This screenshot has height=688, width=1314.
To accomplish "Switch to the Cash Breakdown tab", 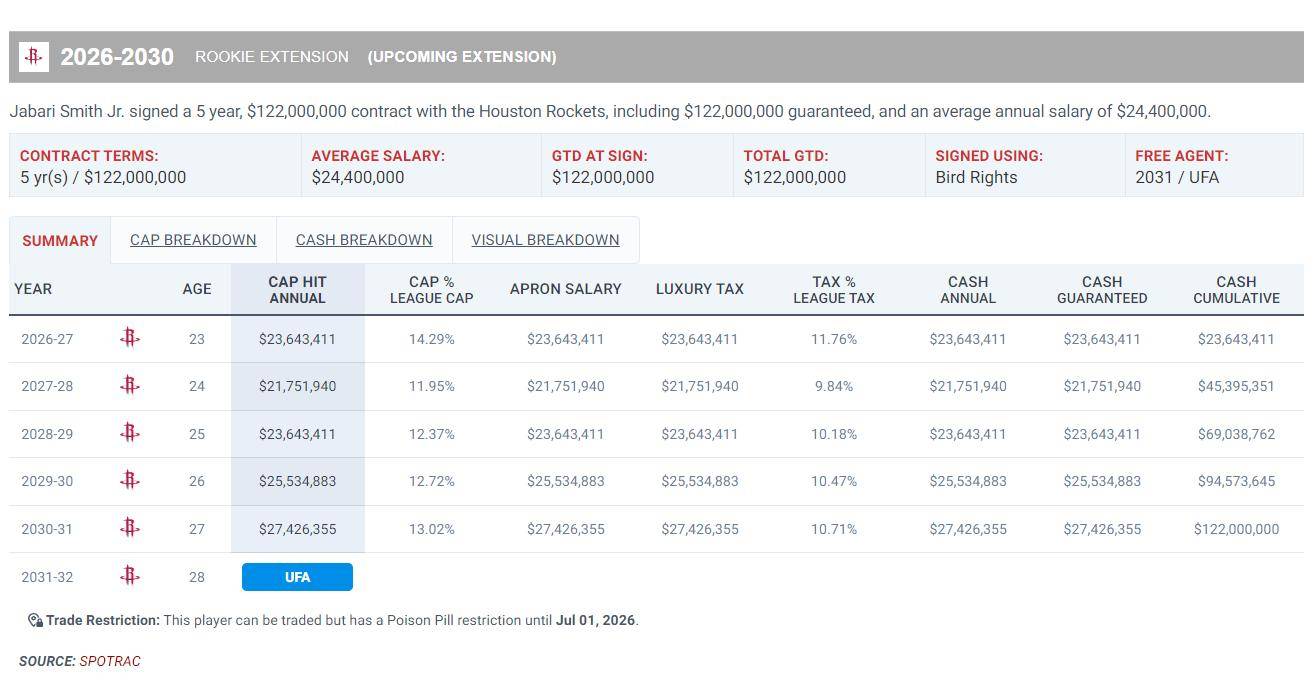I will pos(364,240).
